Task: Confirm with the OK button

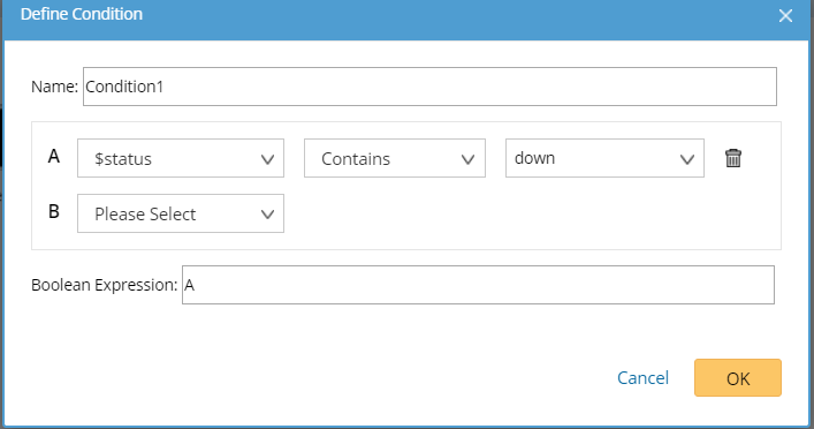Action: 738,379
